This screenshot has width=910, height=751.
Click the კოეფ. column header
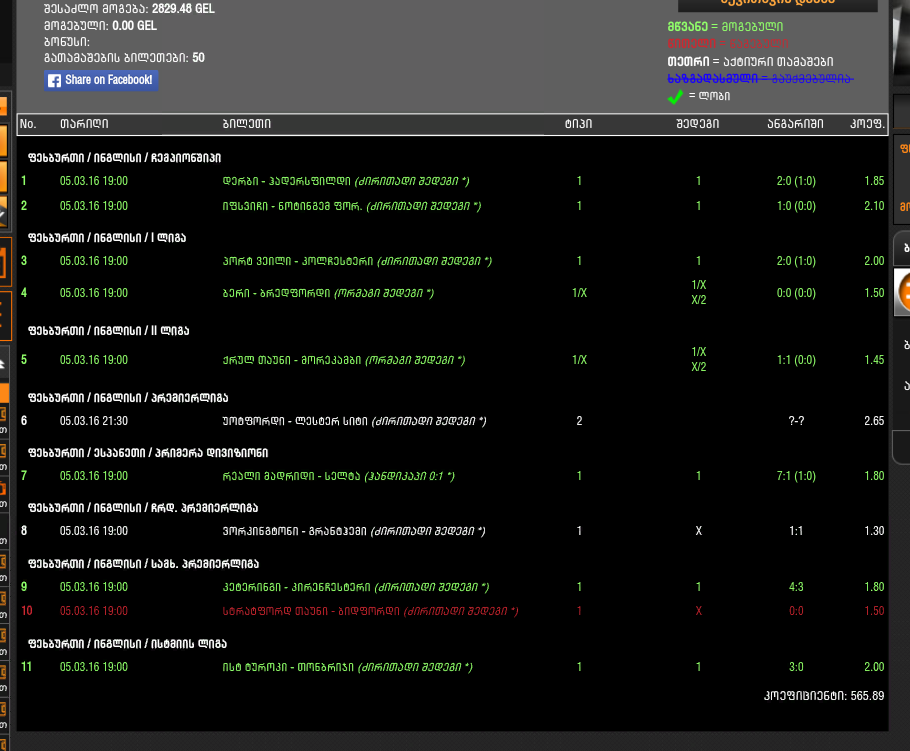pos(866,124)
